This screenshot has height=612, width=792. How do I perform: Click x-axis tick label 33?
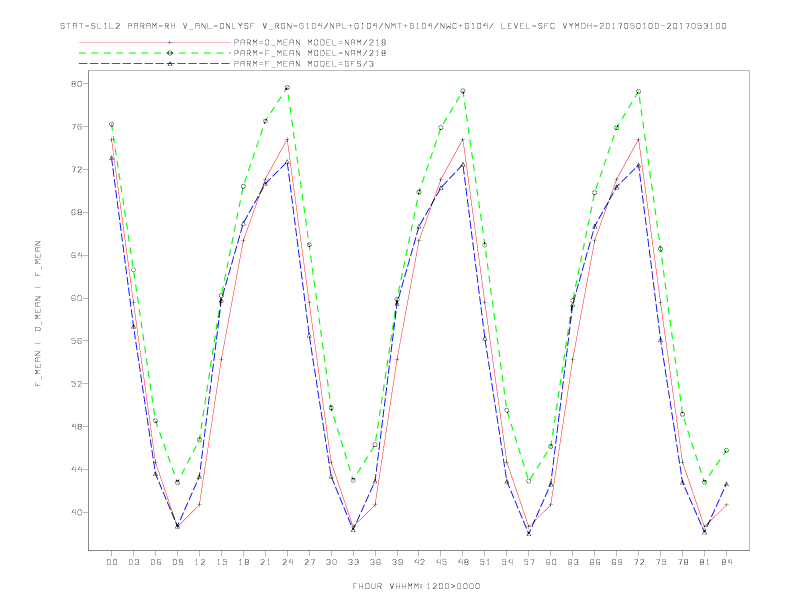pos(354,562)
